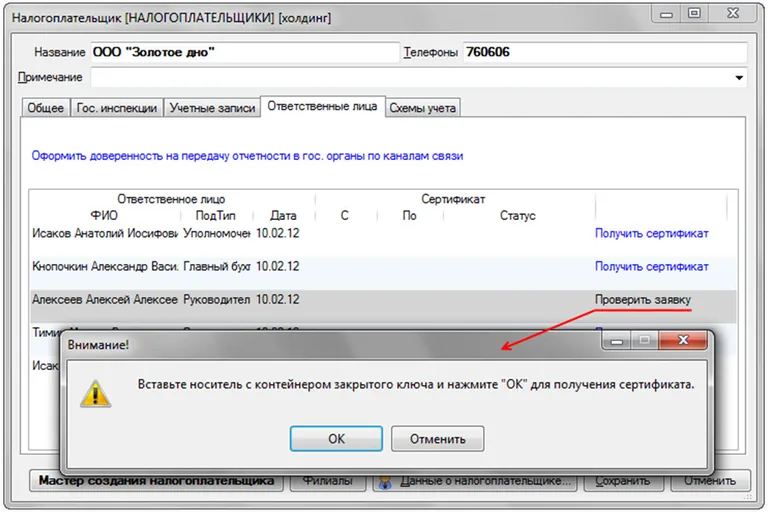
Task: Click the Дата column header
Action: pyautogui.click(x=283, y=216)
